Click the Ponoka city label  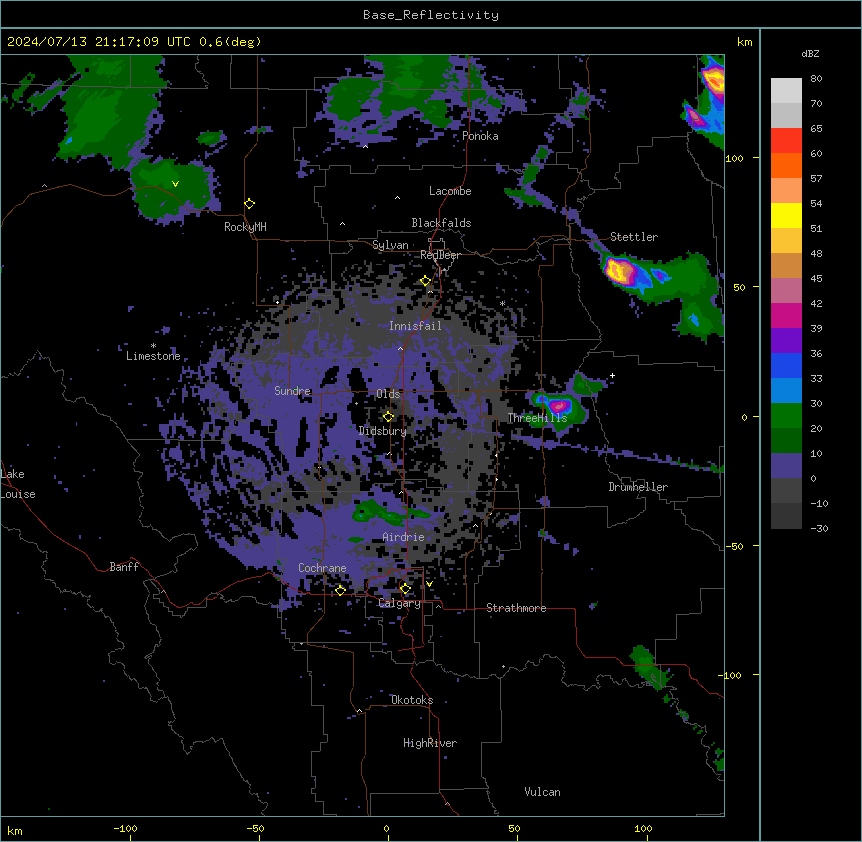pyautogui.click(x=480, y=136)
